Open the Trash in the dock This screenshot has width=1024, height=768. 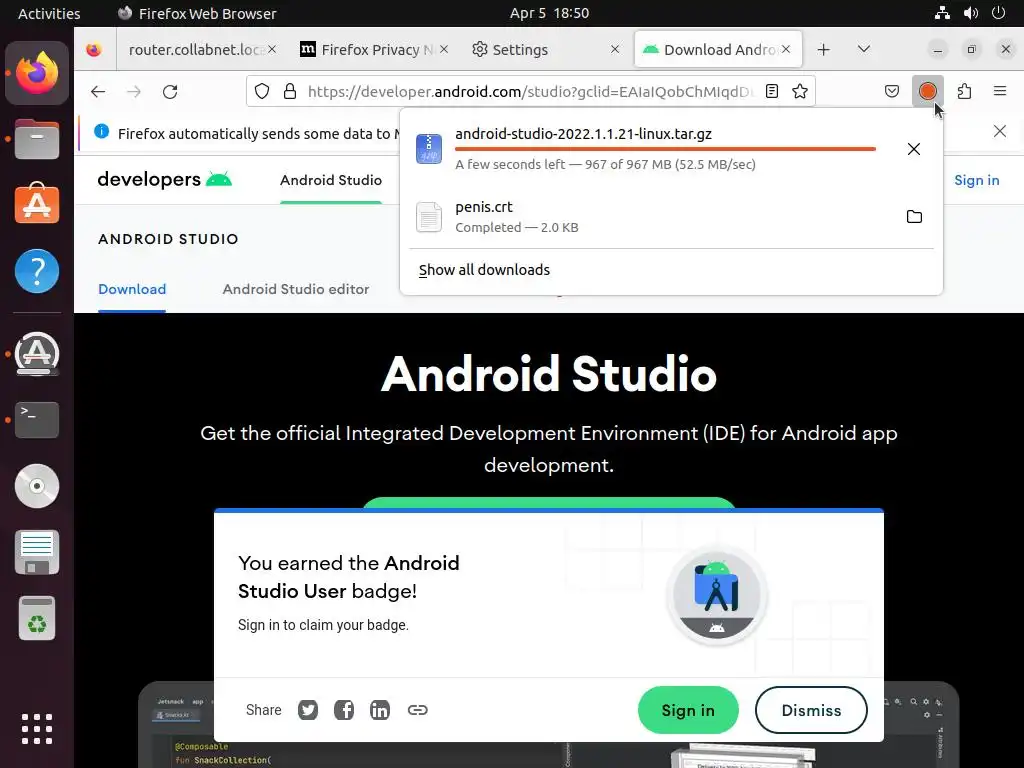click(37, 618)
